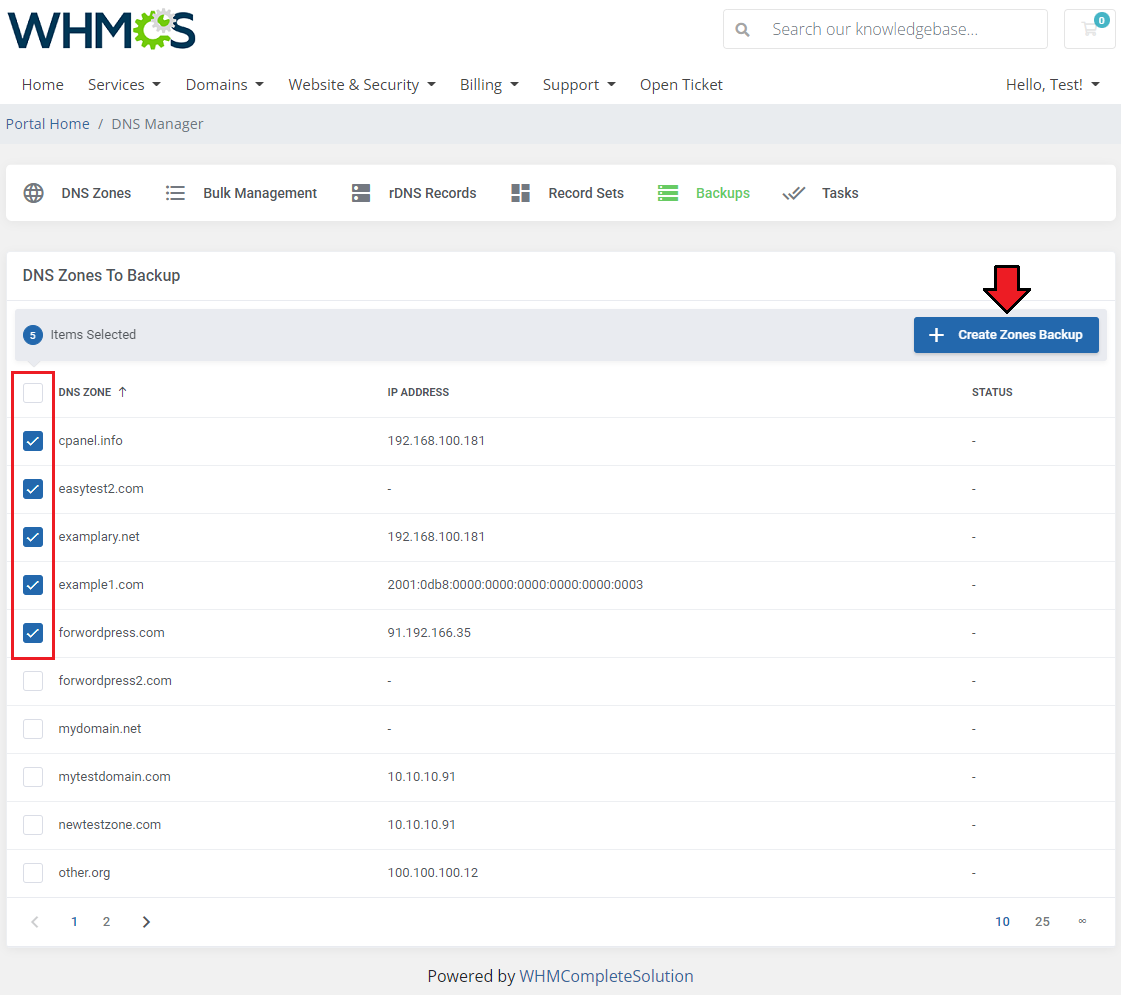Expand the Support dropdown menu
The image size is (1121, 995).
pyautogui.click(x=579, y=84)
